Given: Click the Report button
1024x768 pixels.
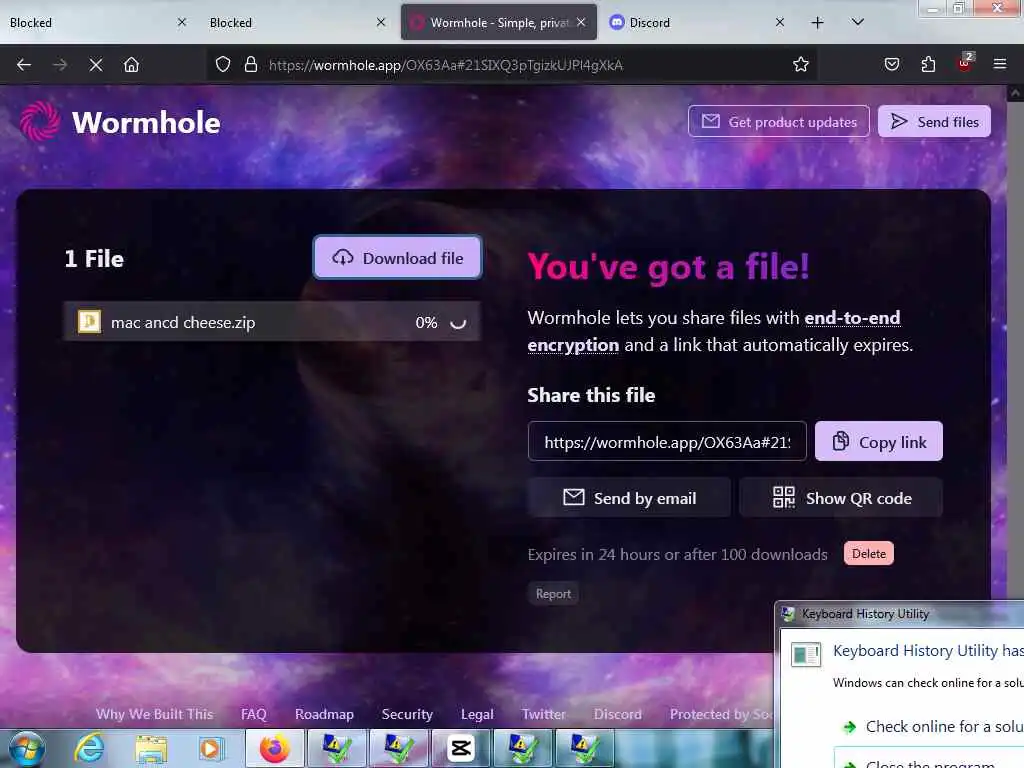Looking at the screenshot, I should (x=553, y=594).
